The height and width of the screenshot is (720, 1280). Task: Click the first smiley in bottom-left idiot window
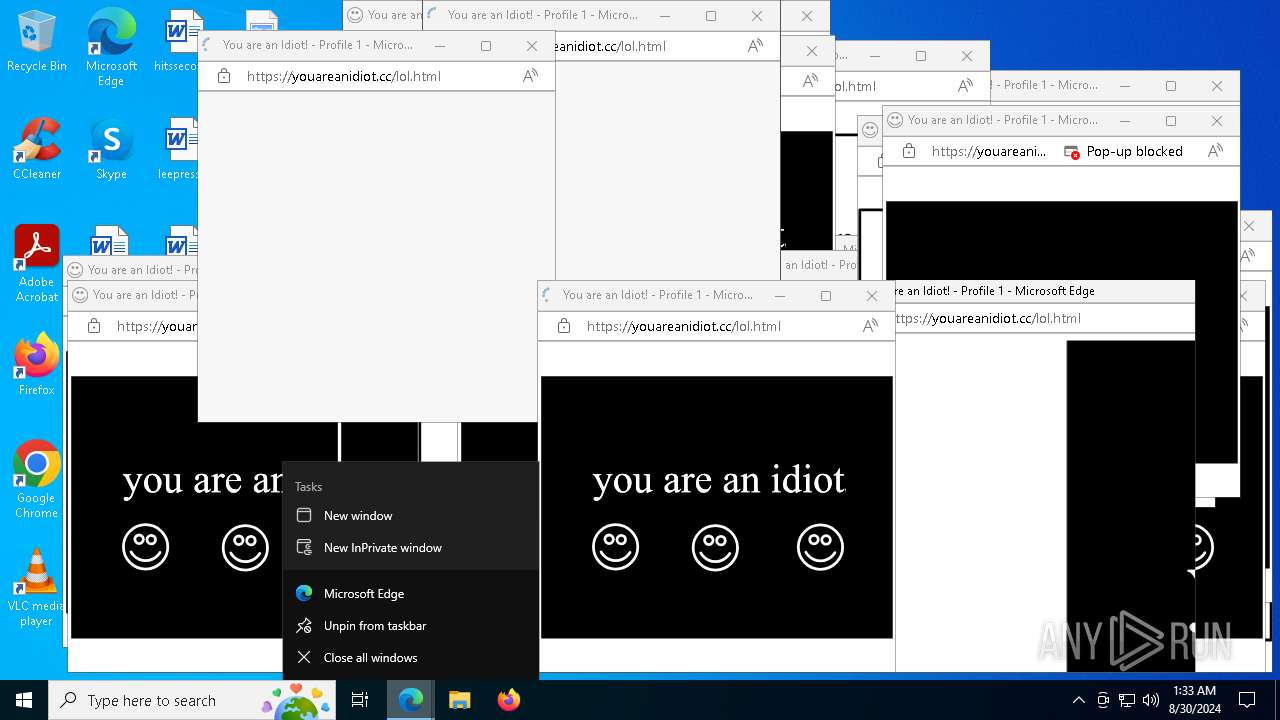coord(145,547)
